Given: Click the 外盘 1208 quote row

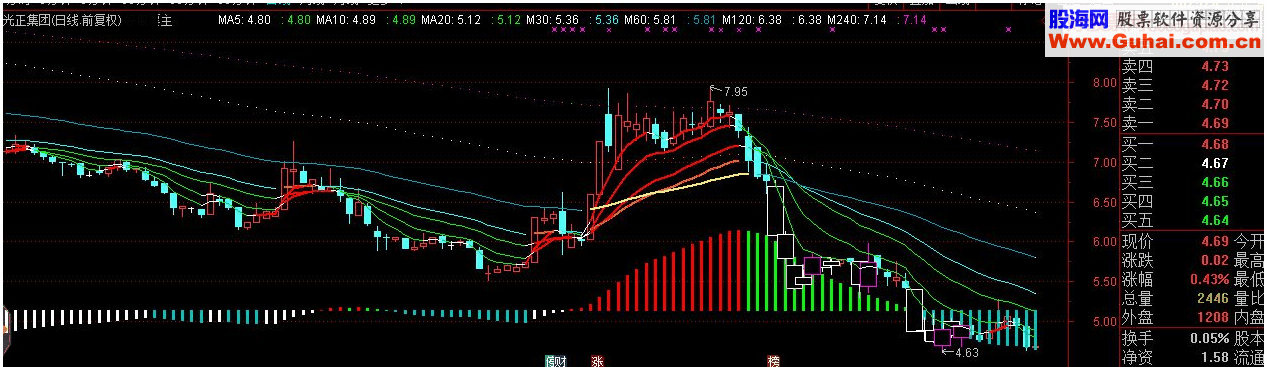Looking at the screenshot, I should [x=1175, y=317].
